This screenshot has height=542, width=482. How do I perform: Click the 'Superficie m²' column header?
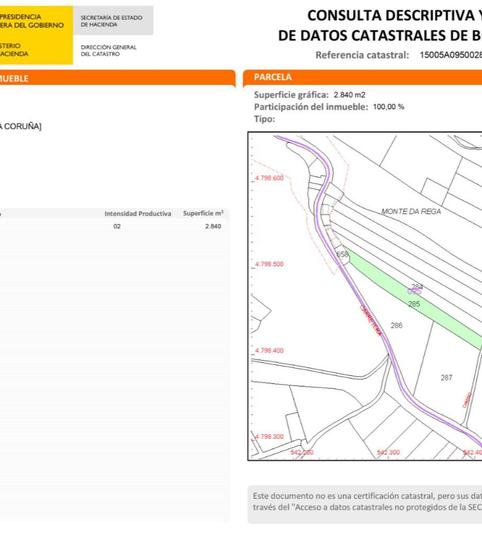[203, 213]
